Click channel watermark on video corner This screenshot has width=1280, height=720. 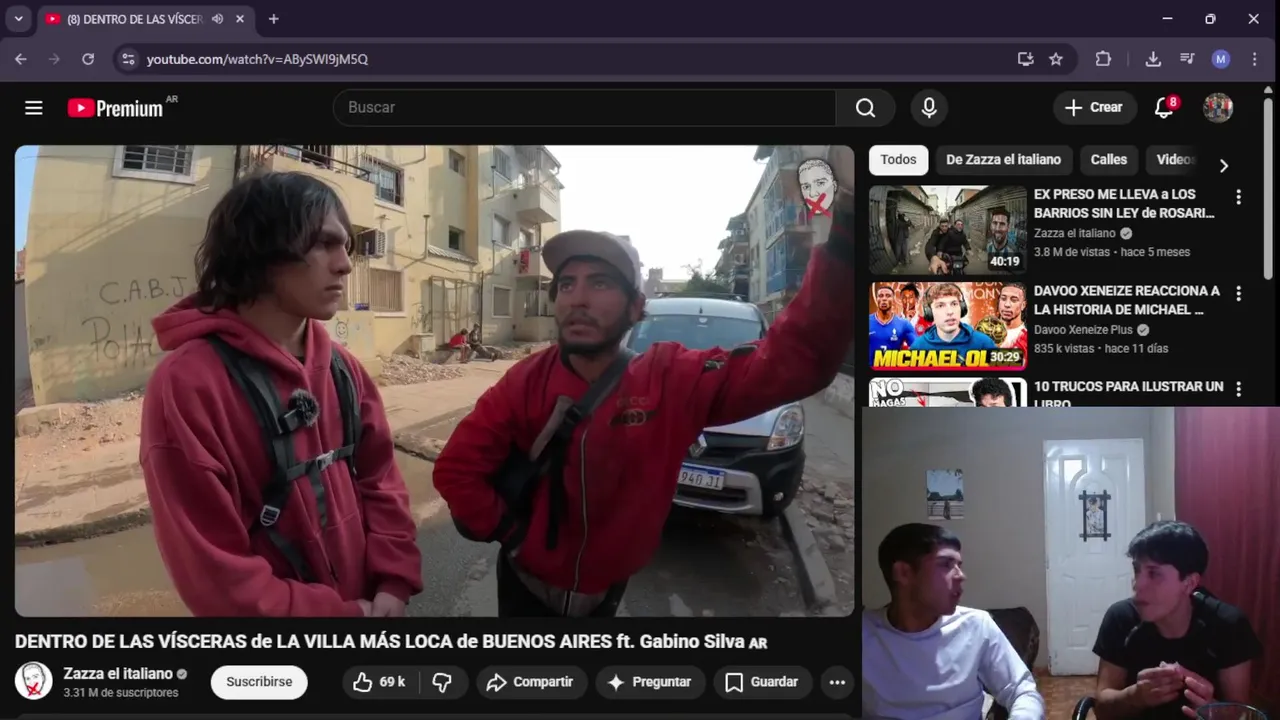817,187
